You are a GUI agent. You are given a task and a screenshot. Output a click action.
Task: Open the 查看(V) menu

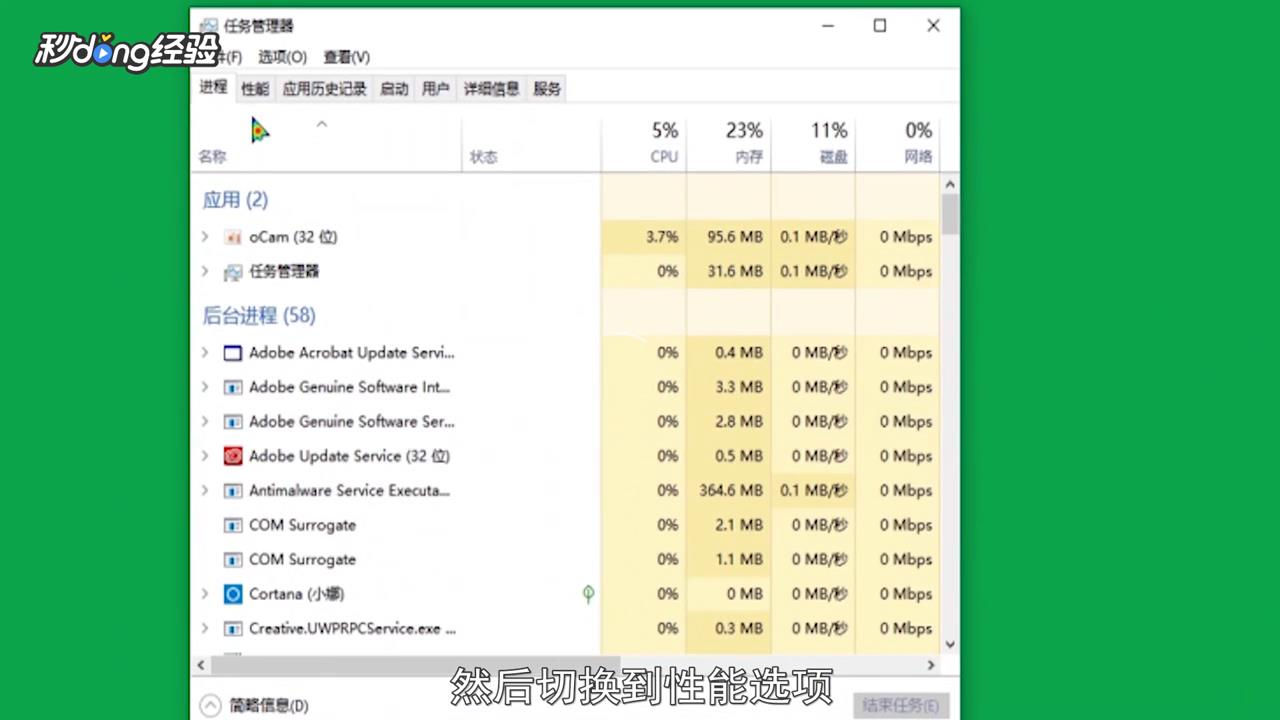pyautogui.click(x=346, y=57)
